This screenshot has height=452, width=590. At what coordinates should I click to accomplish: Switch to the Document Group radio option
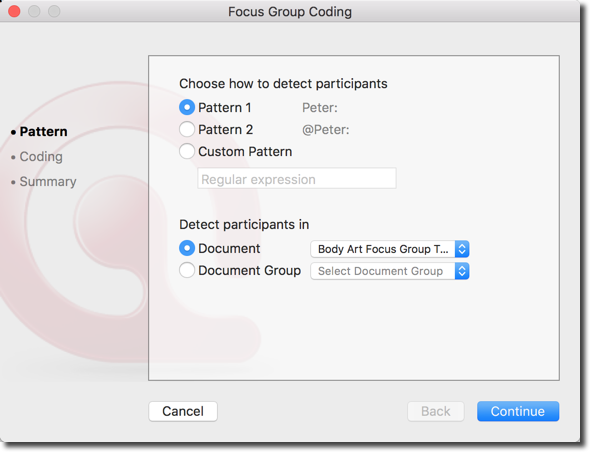coord(187,270)
